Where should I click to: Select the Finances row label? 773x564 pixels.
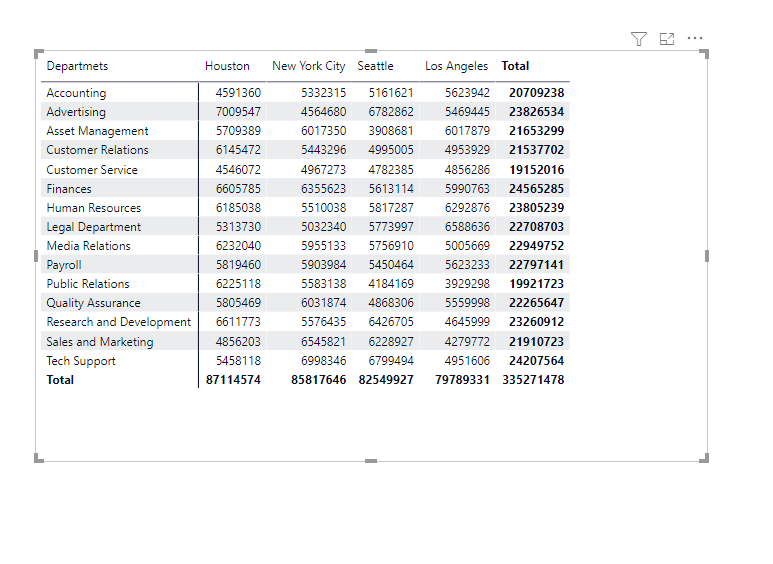point(69,189)
